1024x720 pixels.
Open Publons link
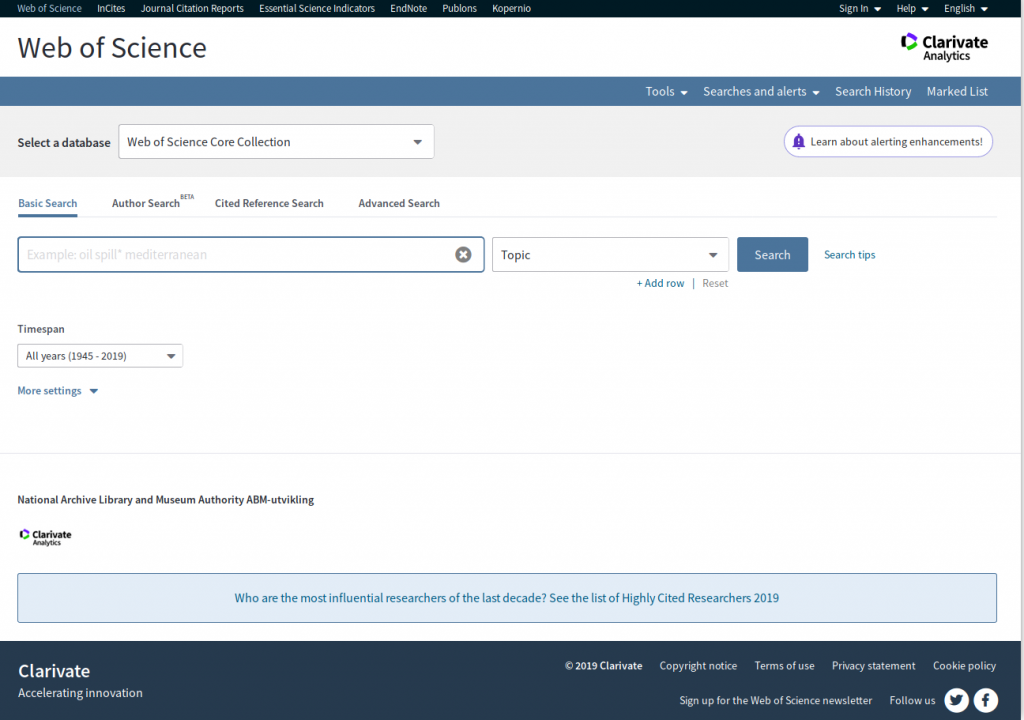pos(459,8)
